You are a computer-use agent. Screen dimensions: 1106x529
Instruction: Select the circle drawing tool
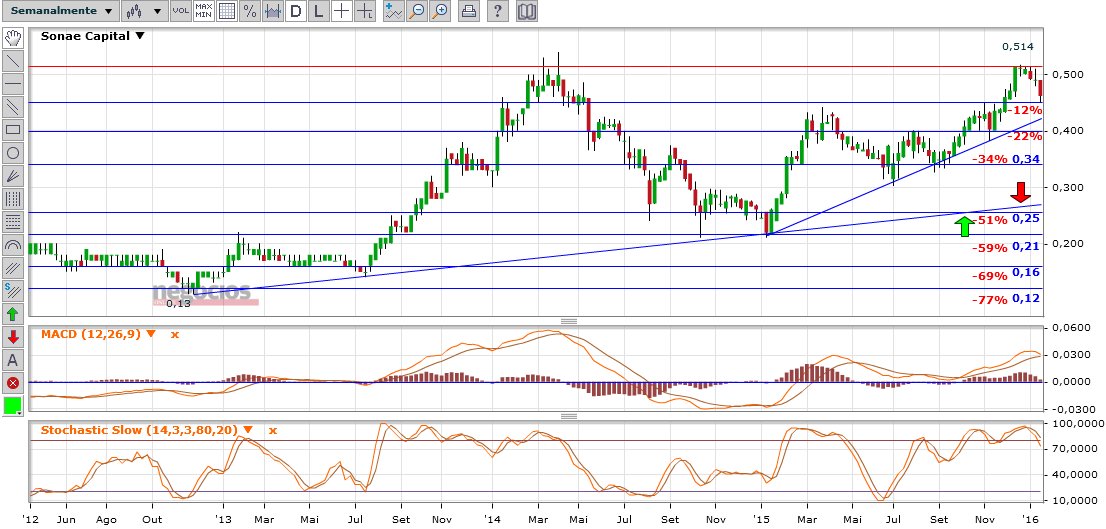[13, 153]
